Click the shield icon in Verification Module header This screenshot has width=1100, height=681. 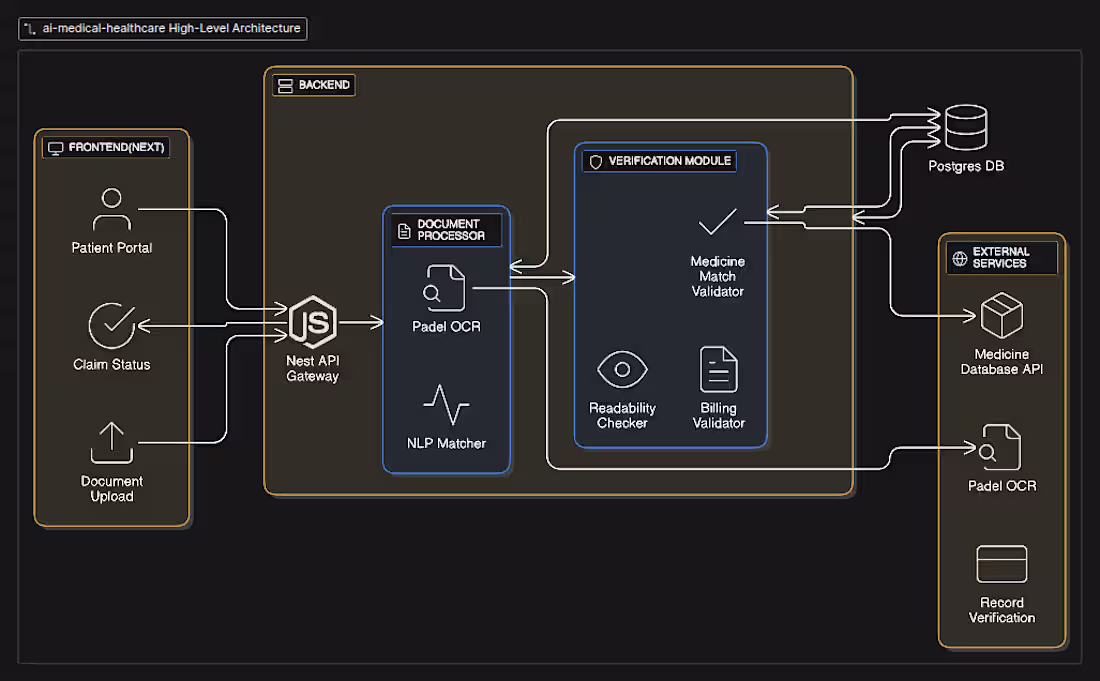click(596, 162)
